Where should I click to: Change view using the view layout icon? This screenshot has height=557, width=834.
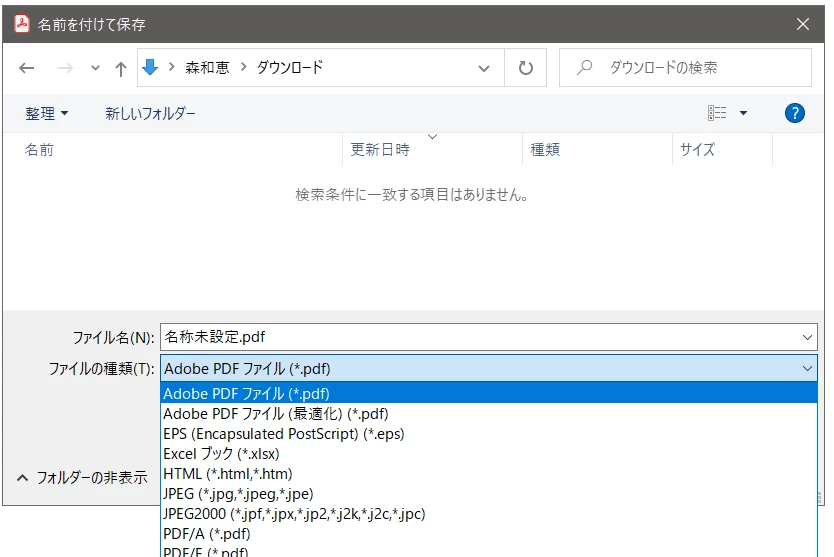pos(716,113)
